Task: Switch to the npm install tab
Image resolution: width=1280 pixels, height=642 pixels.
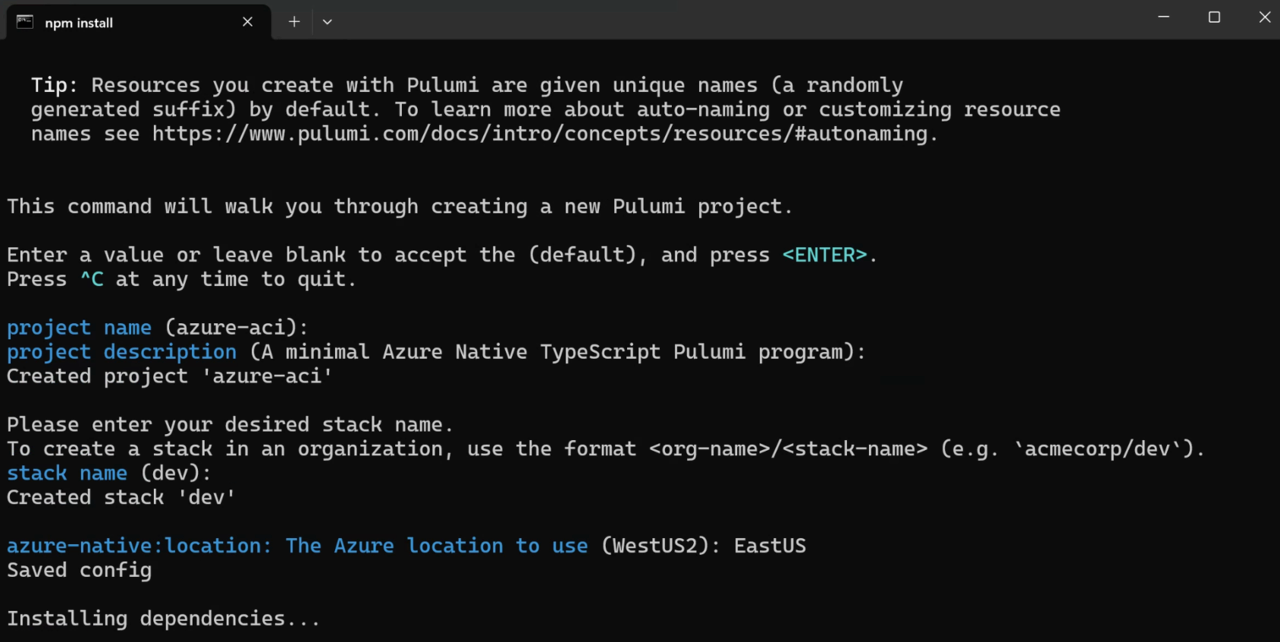Action: tap(120, 21)
